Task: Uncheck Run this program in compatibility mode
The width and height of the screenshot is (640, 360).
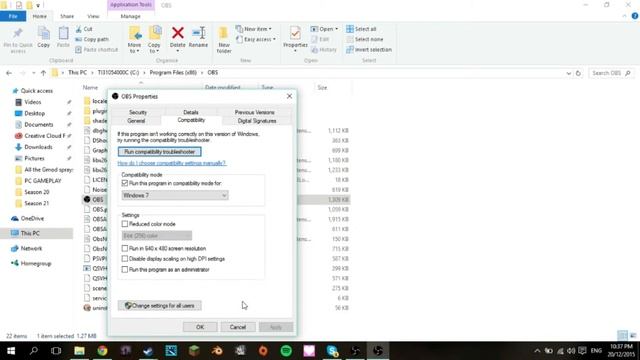Action: [x=125, y=184]
